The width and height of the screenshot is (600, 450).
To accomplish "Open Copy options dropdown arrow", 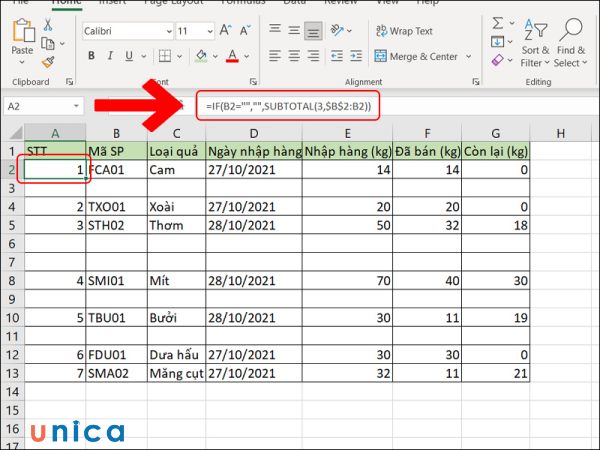I will click(x=62, y=44).
